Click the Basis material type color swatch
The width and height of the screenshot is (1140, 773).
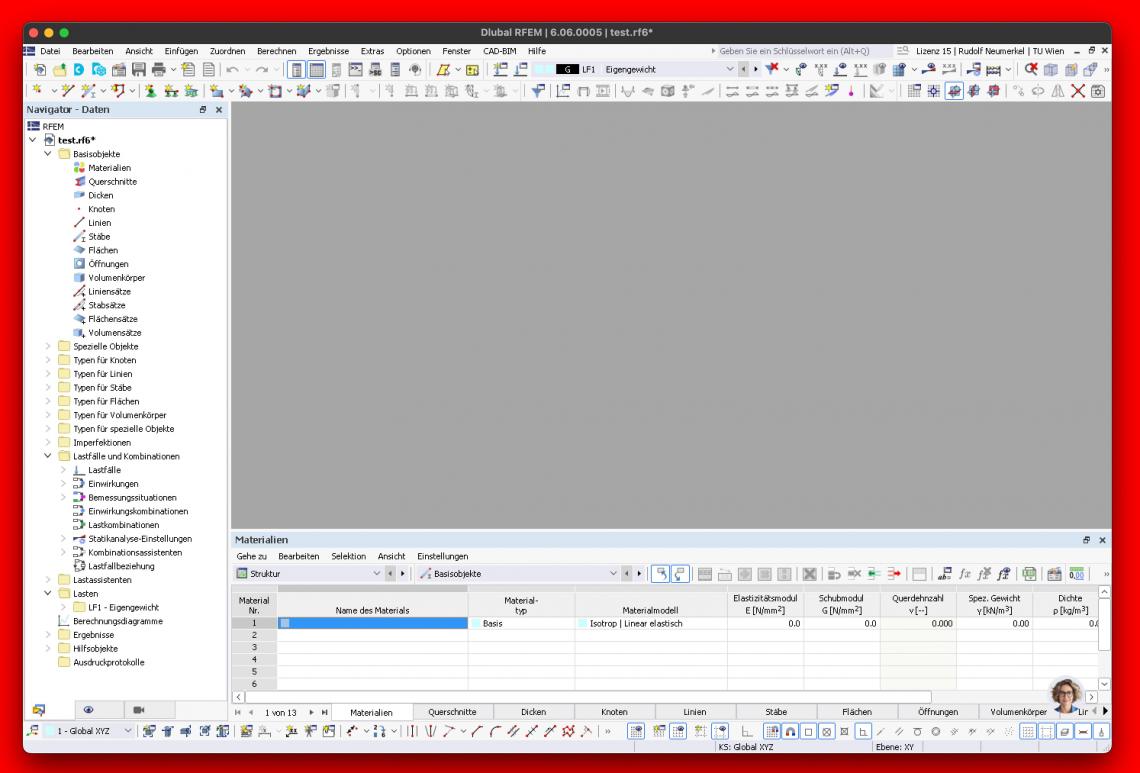[x=476, y=623]
